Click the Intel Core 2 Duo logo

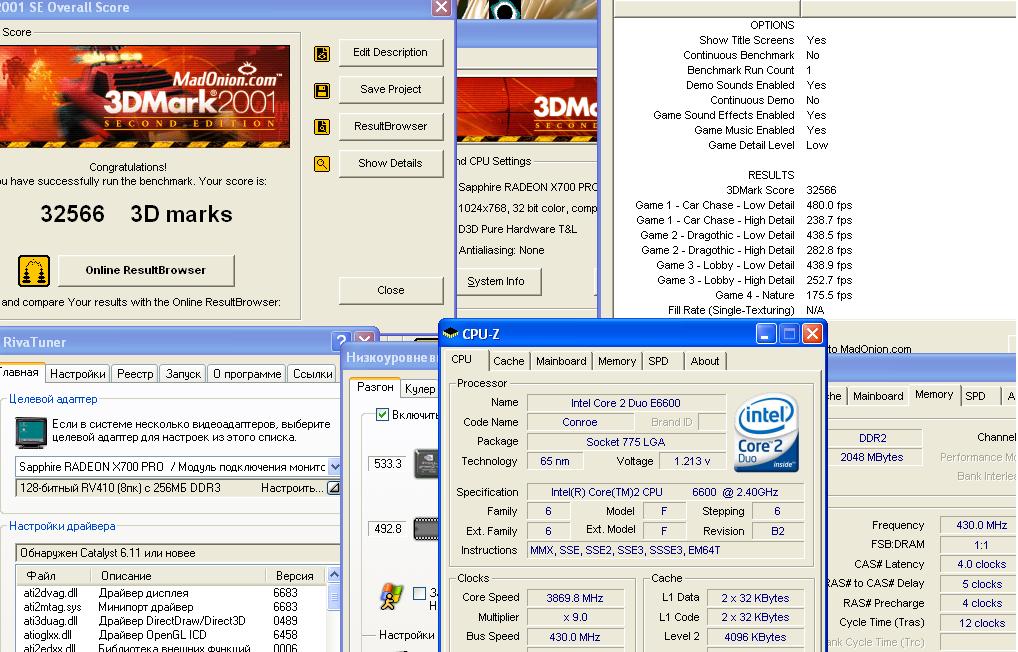pyautogui.click(x=766, y=433)
